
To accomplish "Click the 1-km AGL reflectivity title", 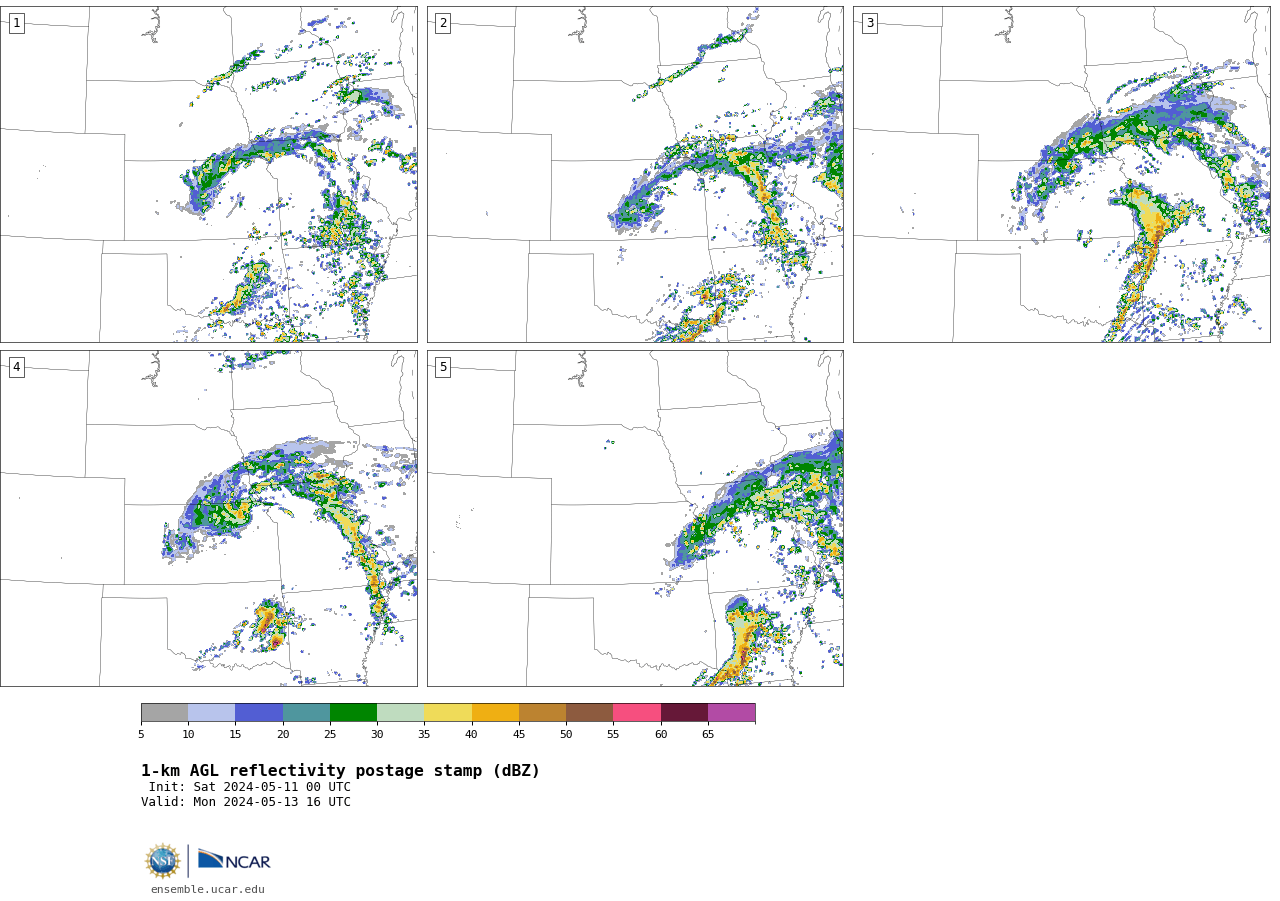I will (340, 771).
